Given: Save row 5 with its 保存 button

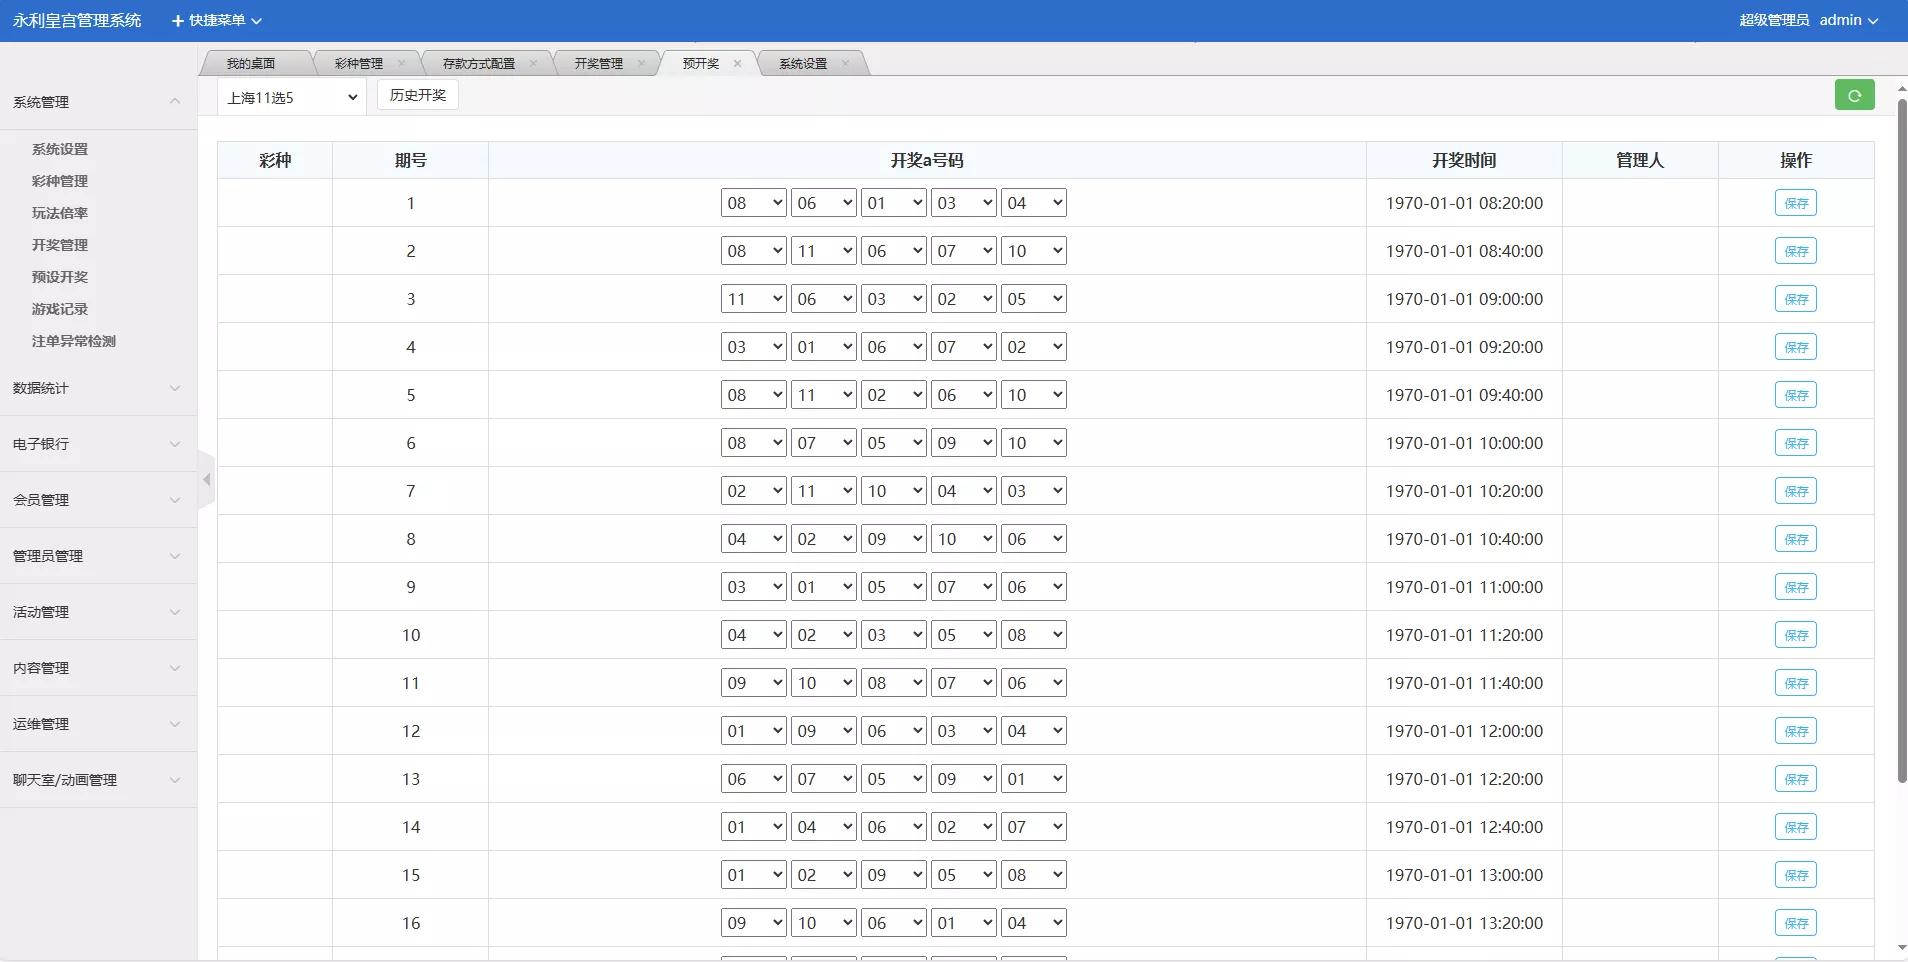Looking at the screenshot, I should 1796,395.
